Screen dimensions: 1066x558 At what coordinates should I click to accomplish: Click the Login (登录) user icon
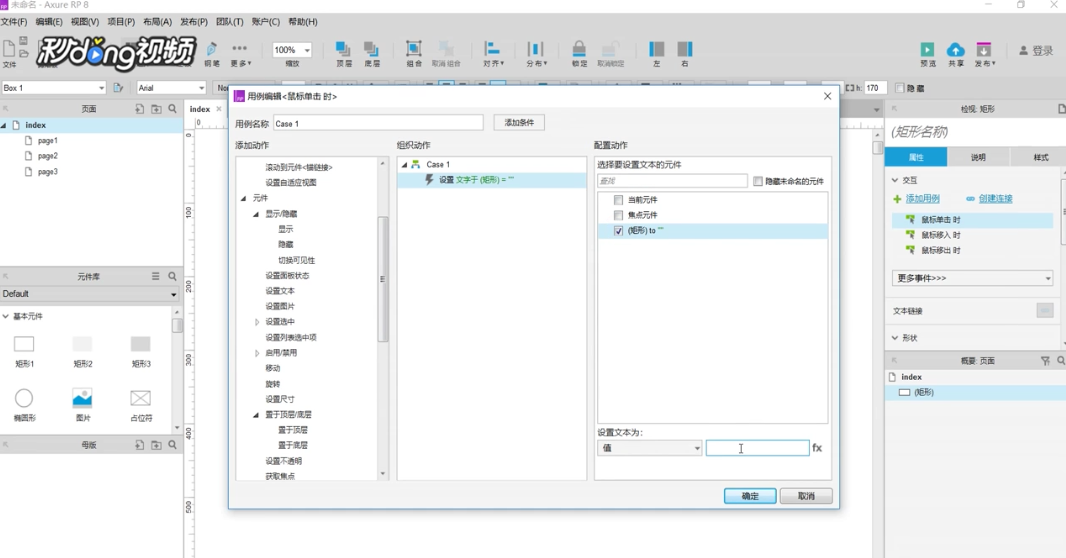[1023, 50]
